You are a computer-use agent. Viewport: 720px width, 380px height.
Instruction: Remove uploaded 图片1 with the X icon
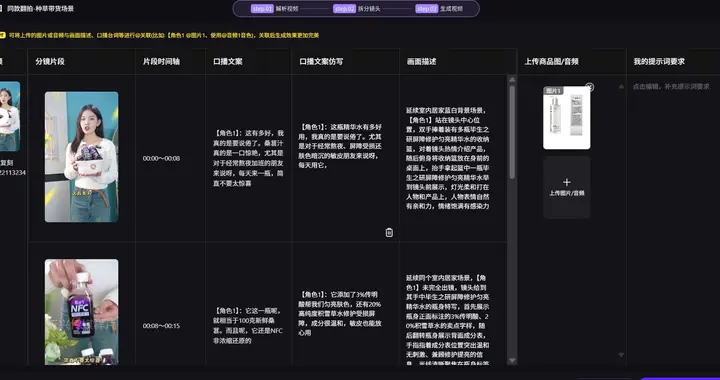click(x=590, y=87)
